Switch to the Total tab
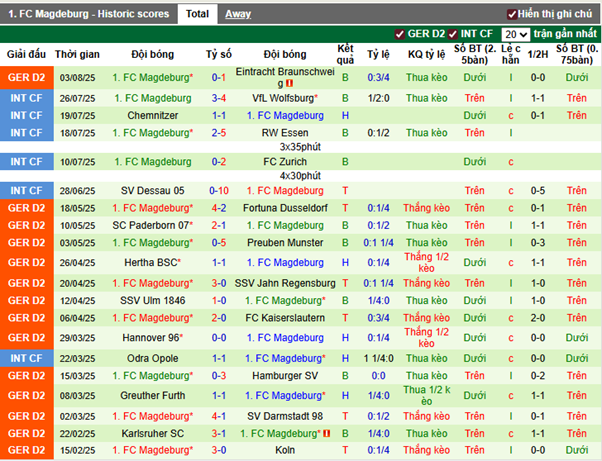 tap(197, 14)
